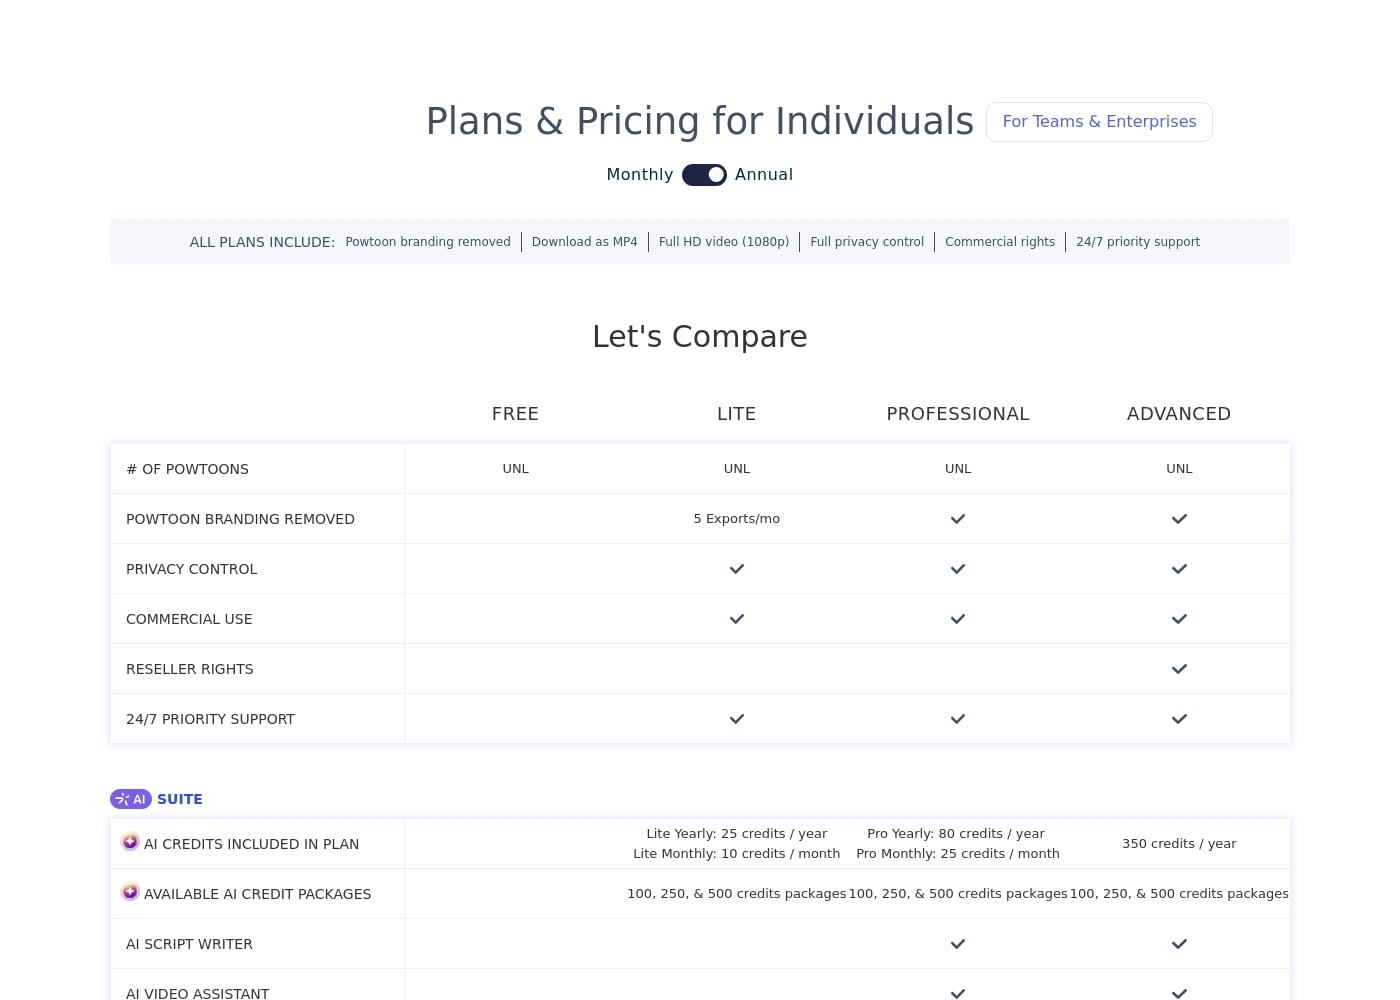This screenshot has height=1000, width=1400.
Task: Select the Monthly billing label
Action: tap(640, 175)
